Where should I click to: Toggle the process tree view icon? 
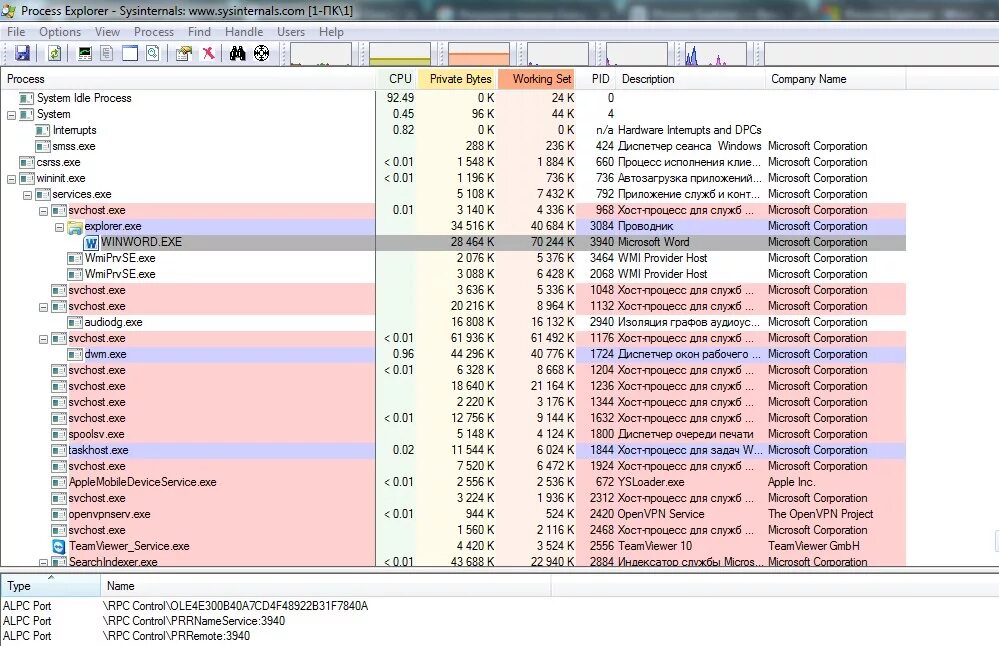pyautogui.click(x=107, y=54)
